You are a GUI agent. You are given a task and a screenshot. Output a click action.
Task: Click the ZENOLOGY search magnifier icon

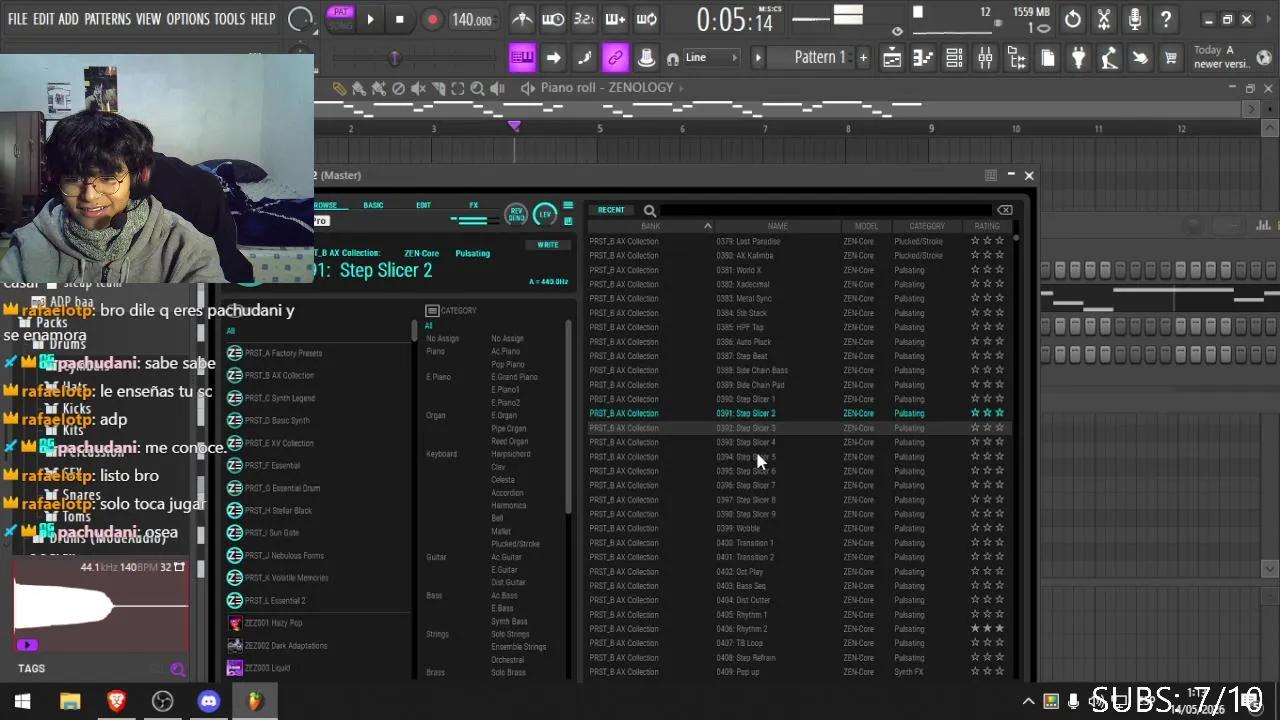[650, 211]
